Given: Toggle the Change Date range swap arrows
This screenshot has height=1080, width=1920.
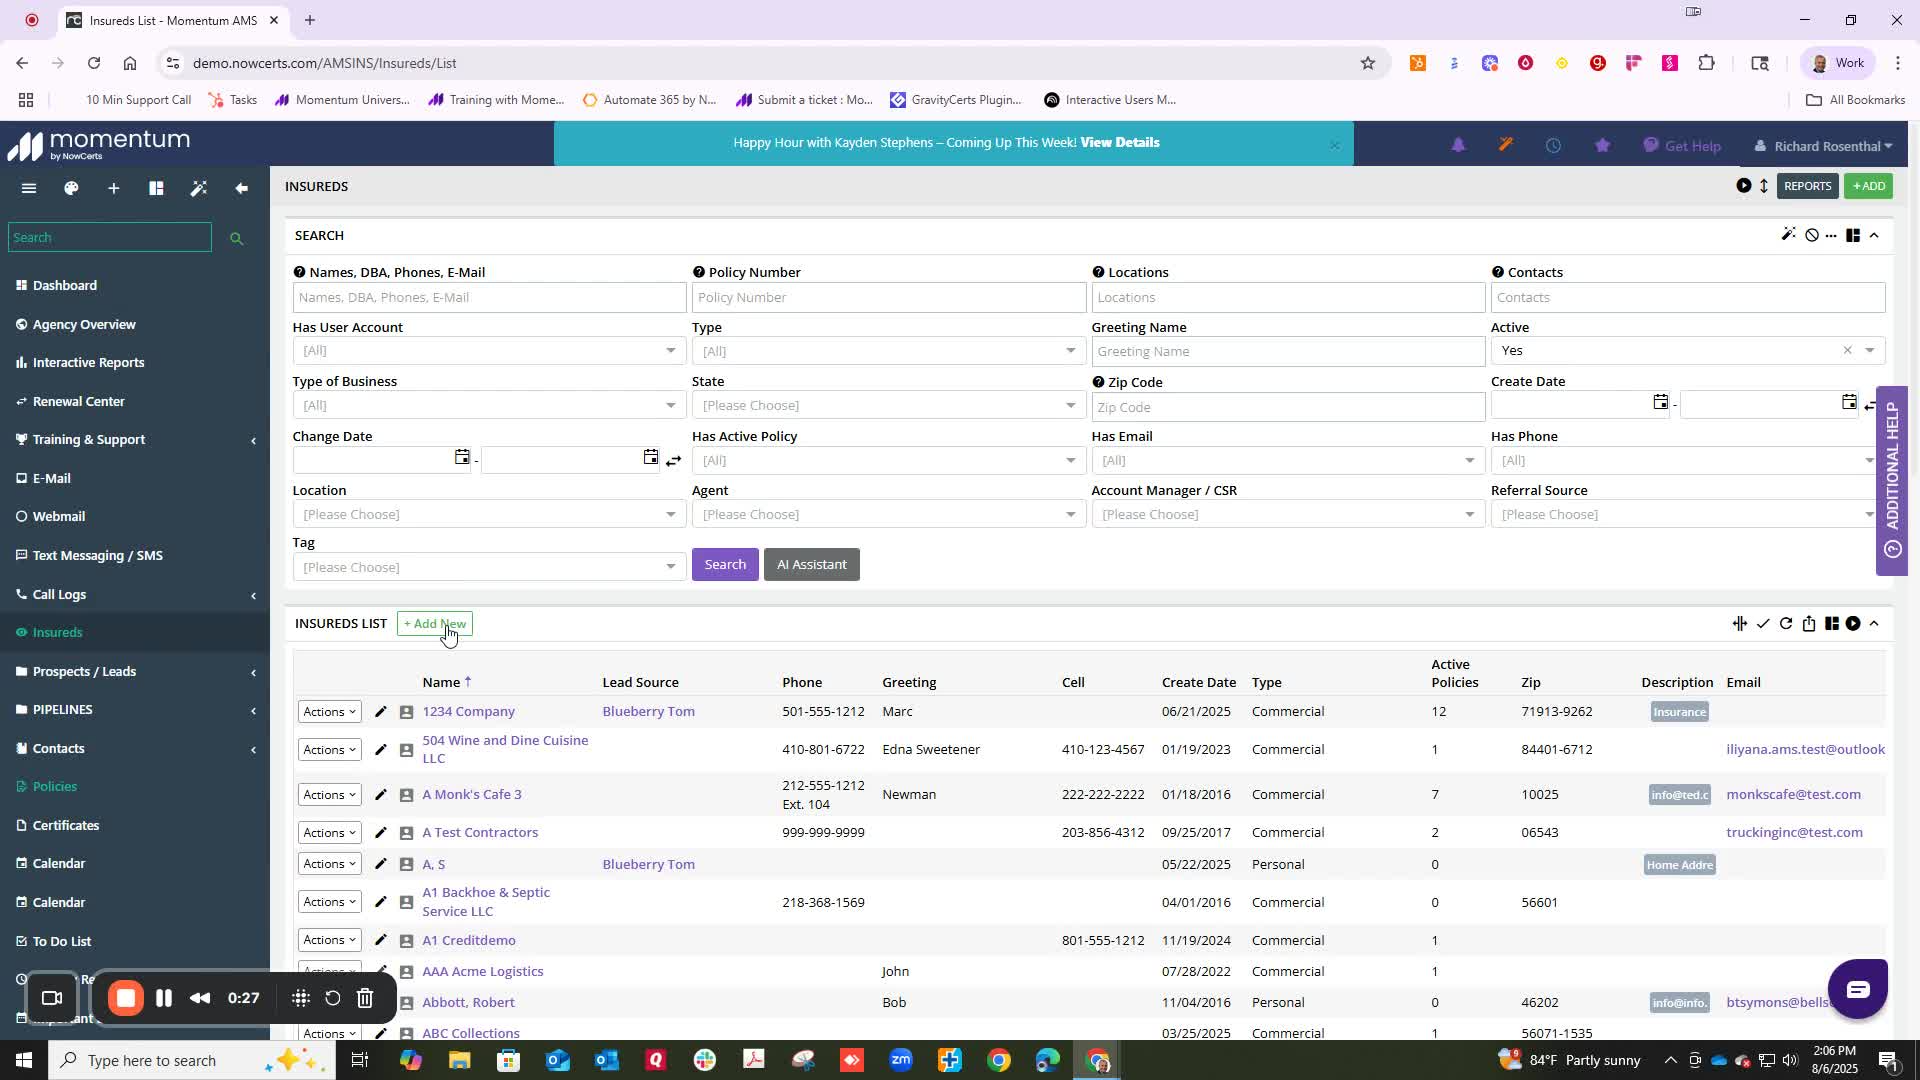Looking at the screenshot, I should (x=673, y=461).
